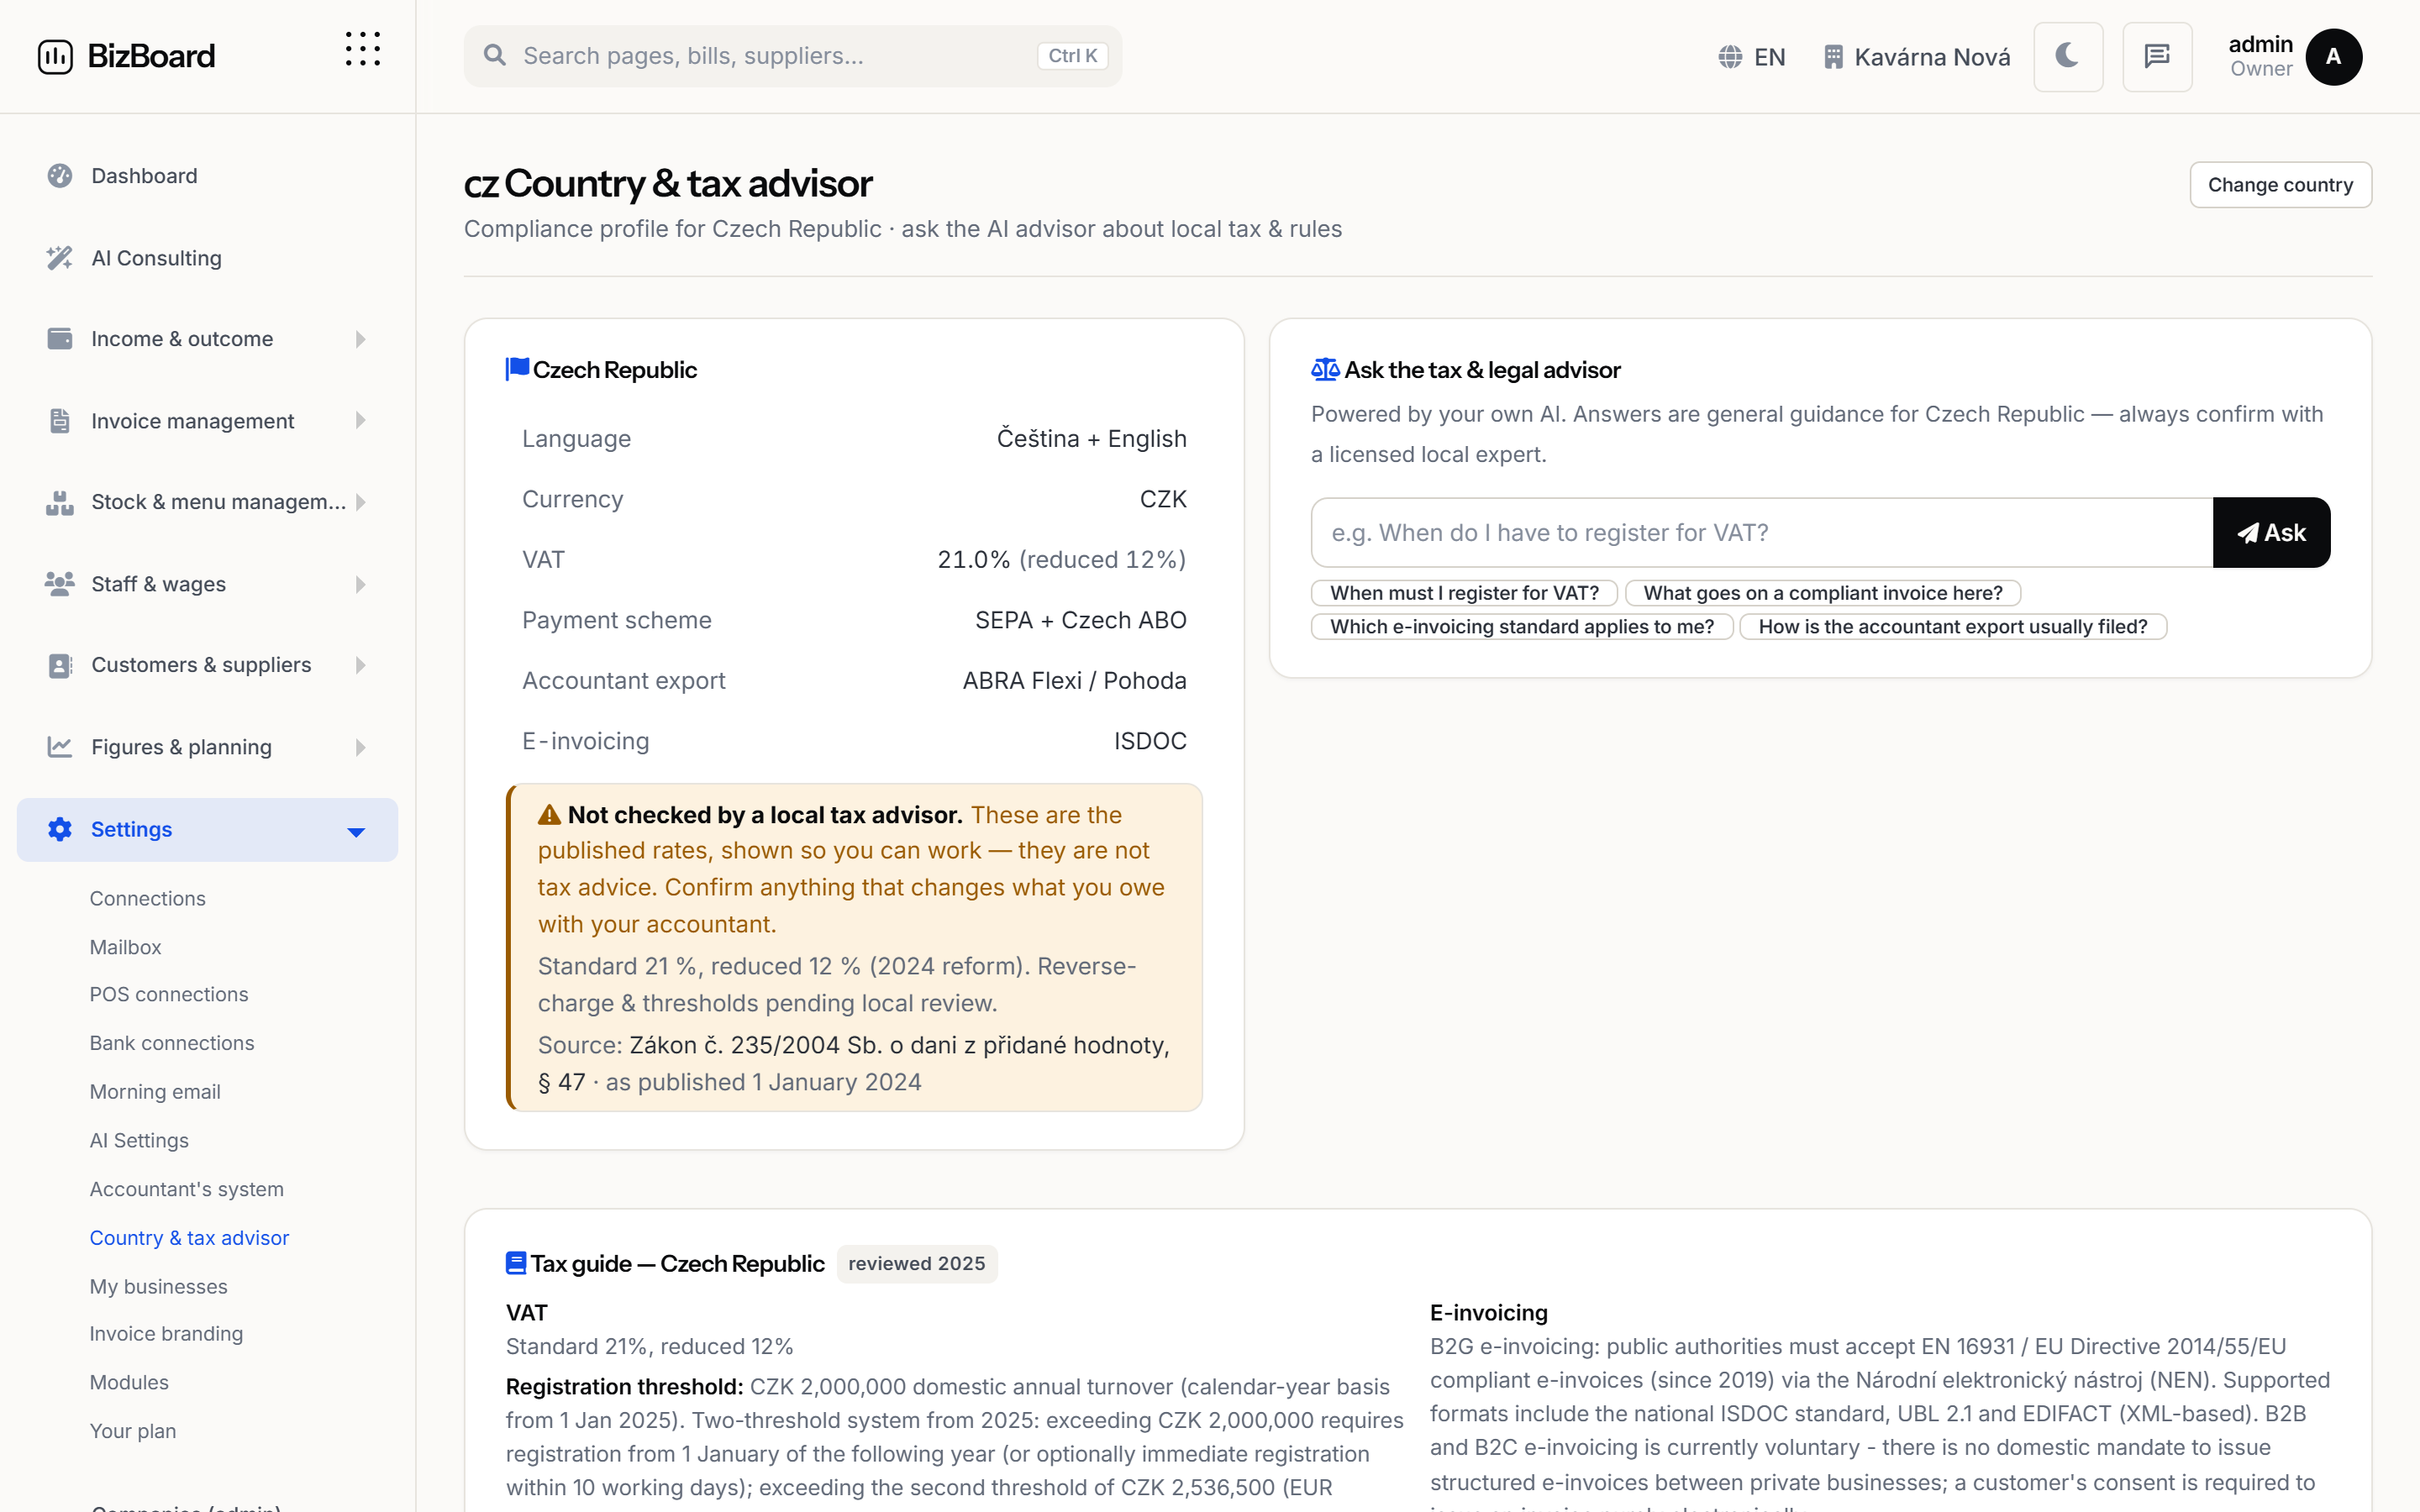This screenshot has height=1512, width=2420.
Task: Open the chat messages icon
Action: [x=2157, y=56]
